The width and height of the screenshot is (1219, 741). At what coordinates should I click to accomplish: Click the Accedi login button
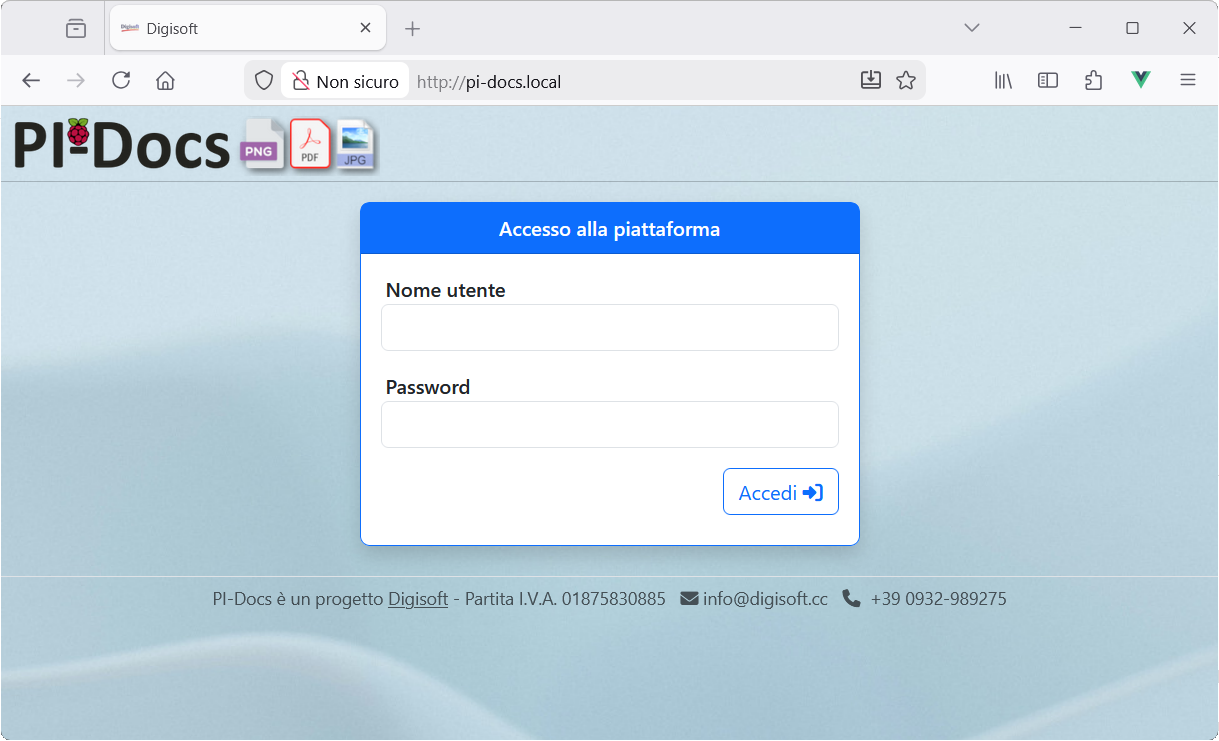[x=780, y=492]
